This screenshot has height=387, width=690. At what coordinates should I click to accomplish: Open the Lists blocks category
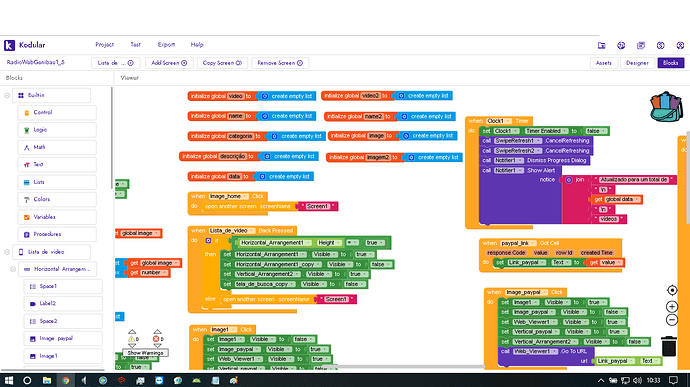point(57,182)
